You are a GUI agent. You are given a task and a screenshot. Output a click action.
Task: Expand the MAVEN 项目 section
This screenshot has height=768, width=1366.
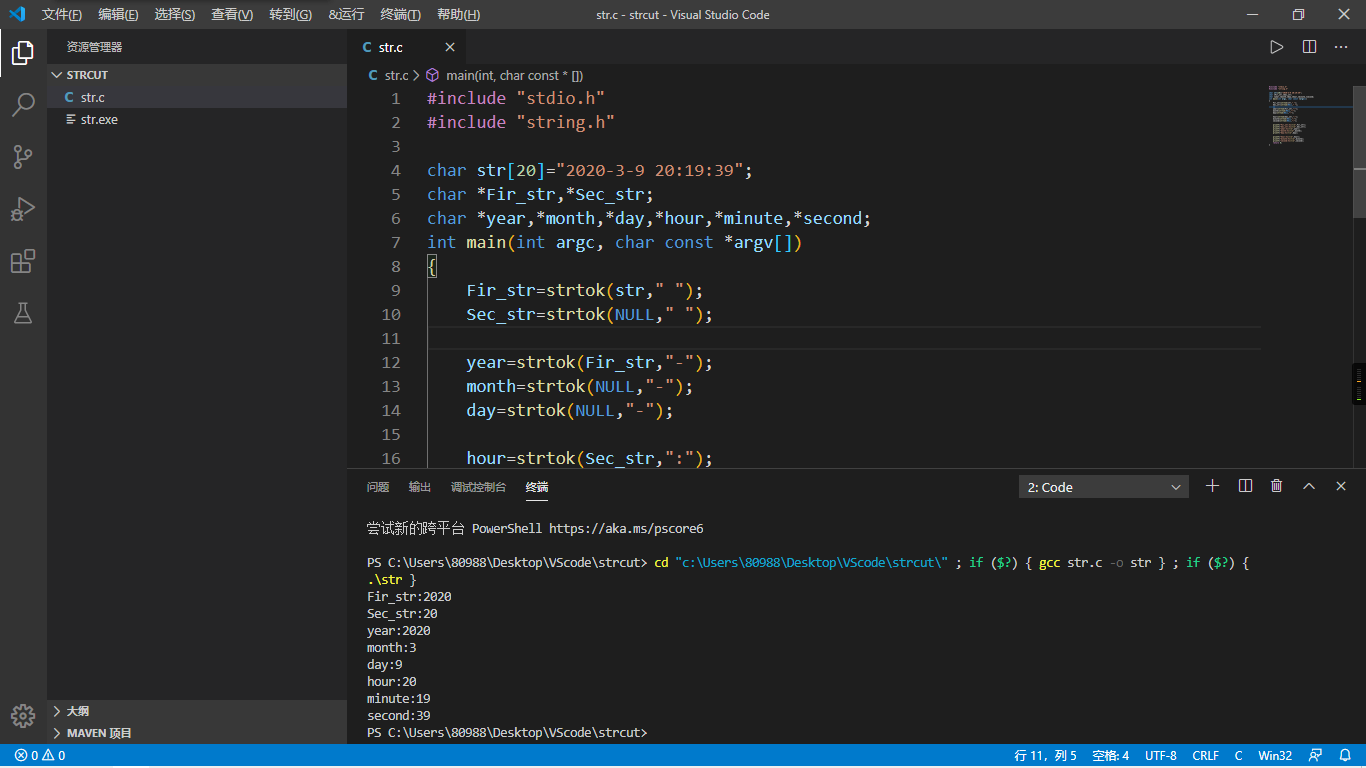197,733
